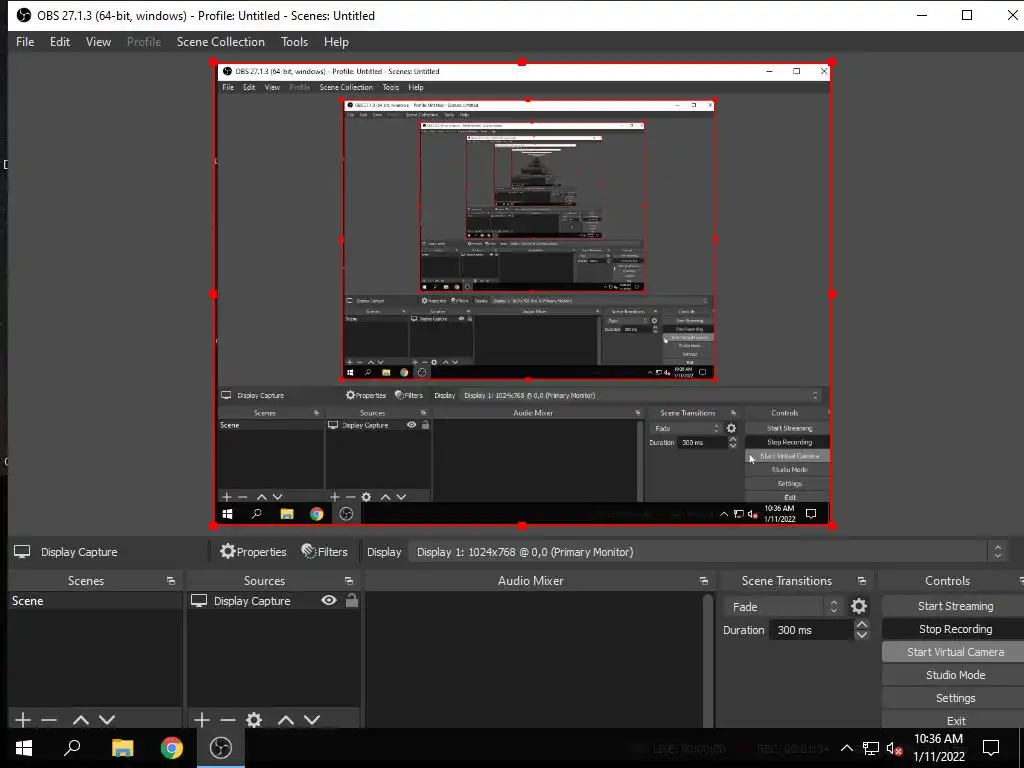The height and width of the screenshot is (768, 1024).
Task: Move the scene up in list
Action: 81,720
